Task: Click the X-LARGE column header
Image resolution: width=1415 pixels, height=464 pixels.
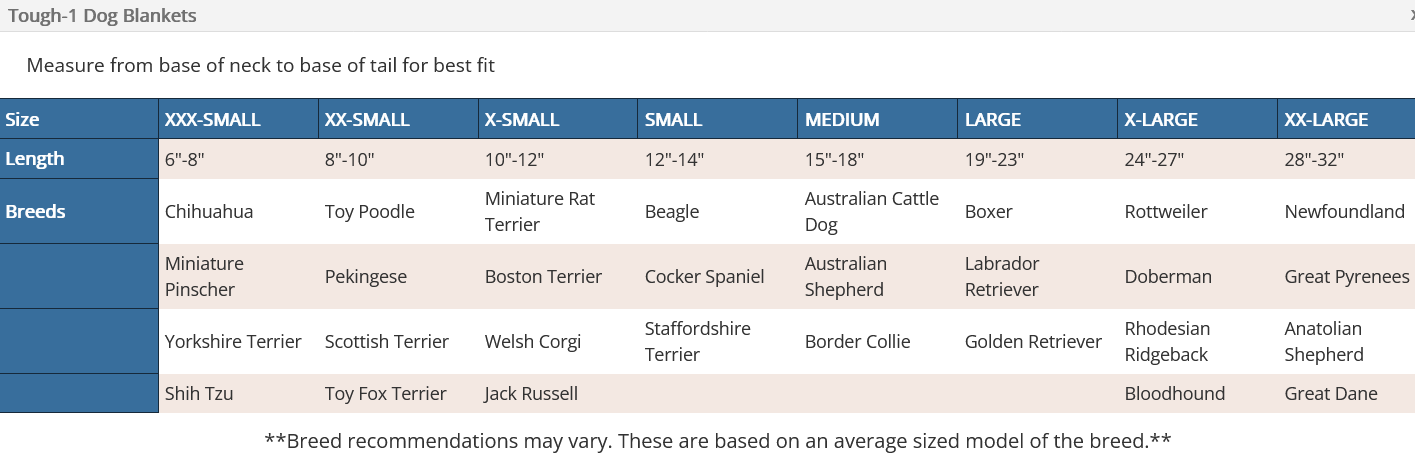Action: pyautogui.click(x=1198, y=119)
